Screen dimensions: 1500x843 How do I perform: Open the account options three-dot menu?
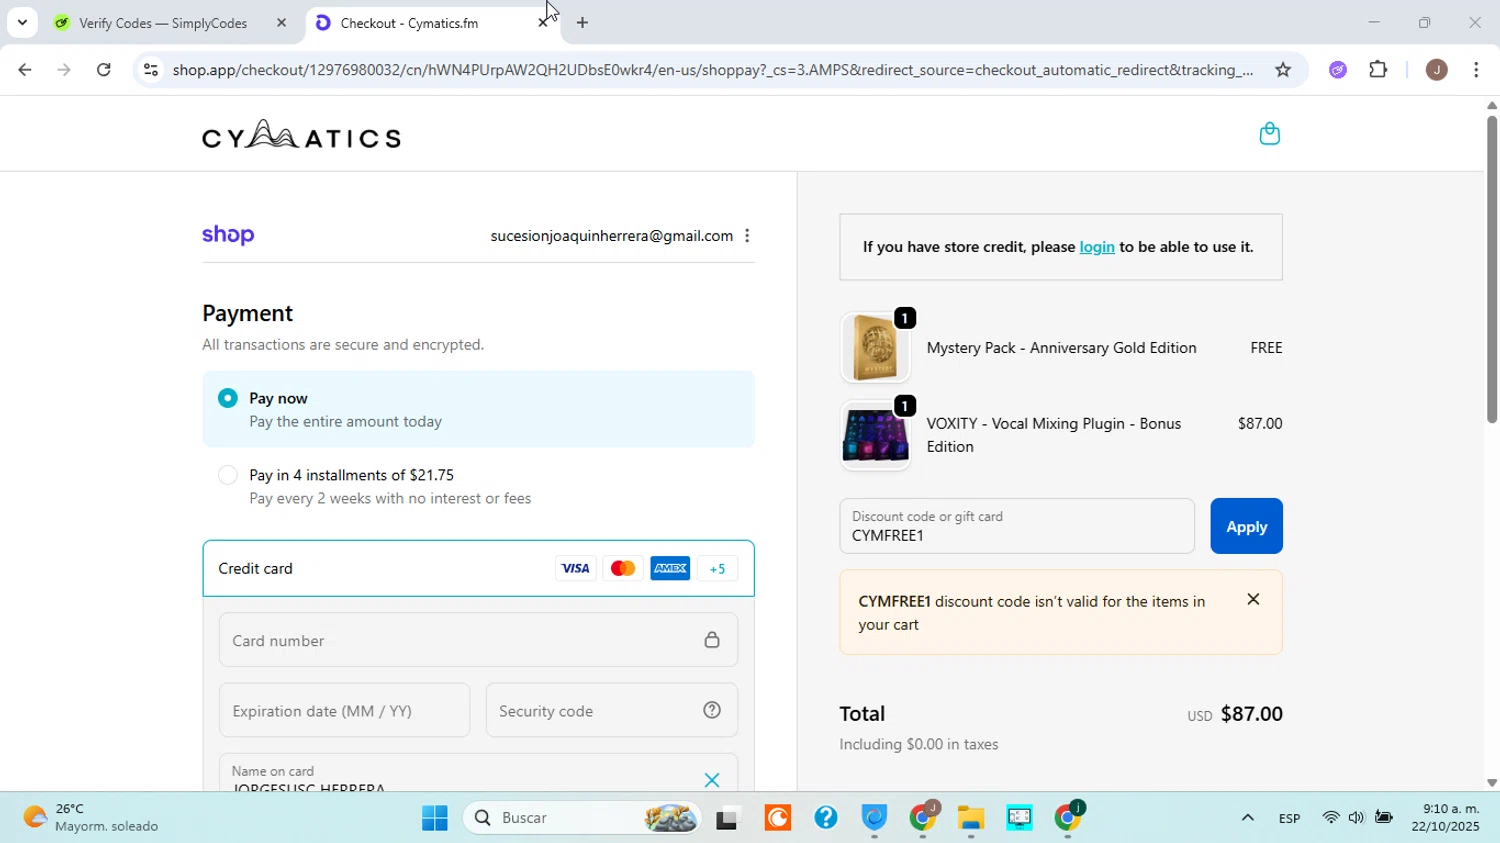pos(747,236)
